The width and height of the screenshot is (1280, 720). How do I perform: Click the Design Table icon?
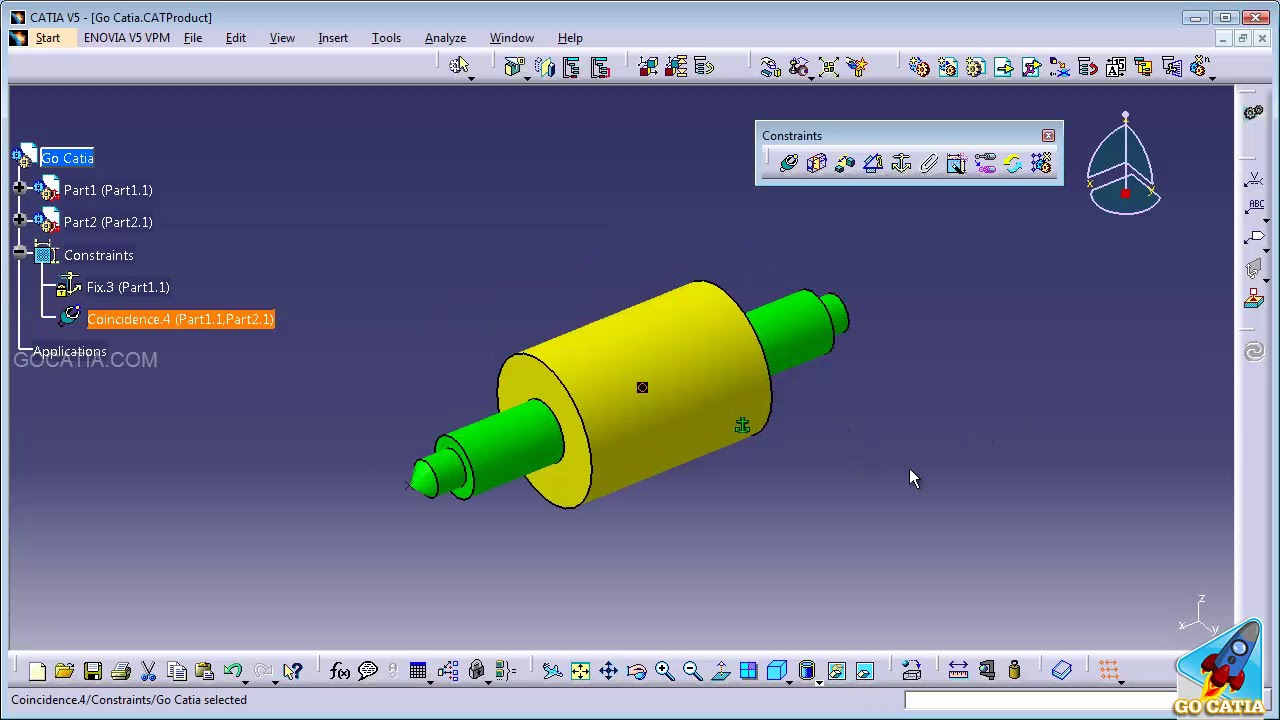click(418, 671)
